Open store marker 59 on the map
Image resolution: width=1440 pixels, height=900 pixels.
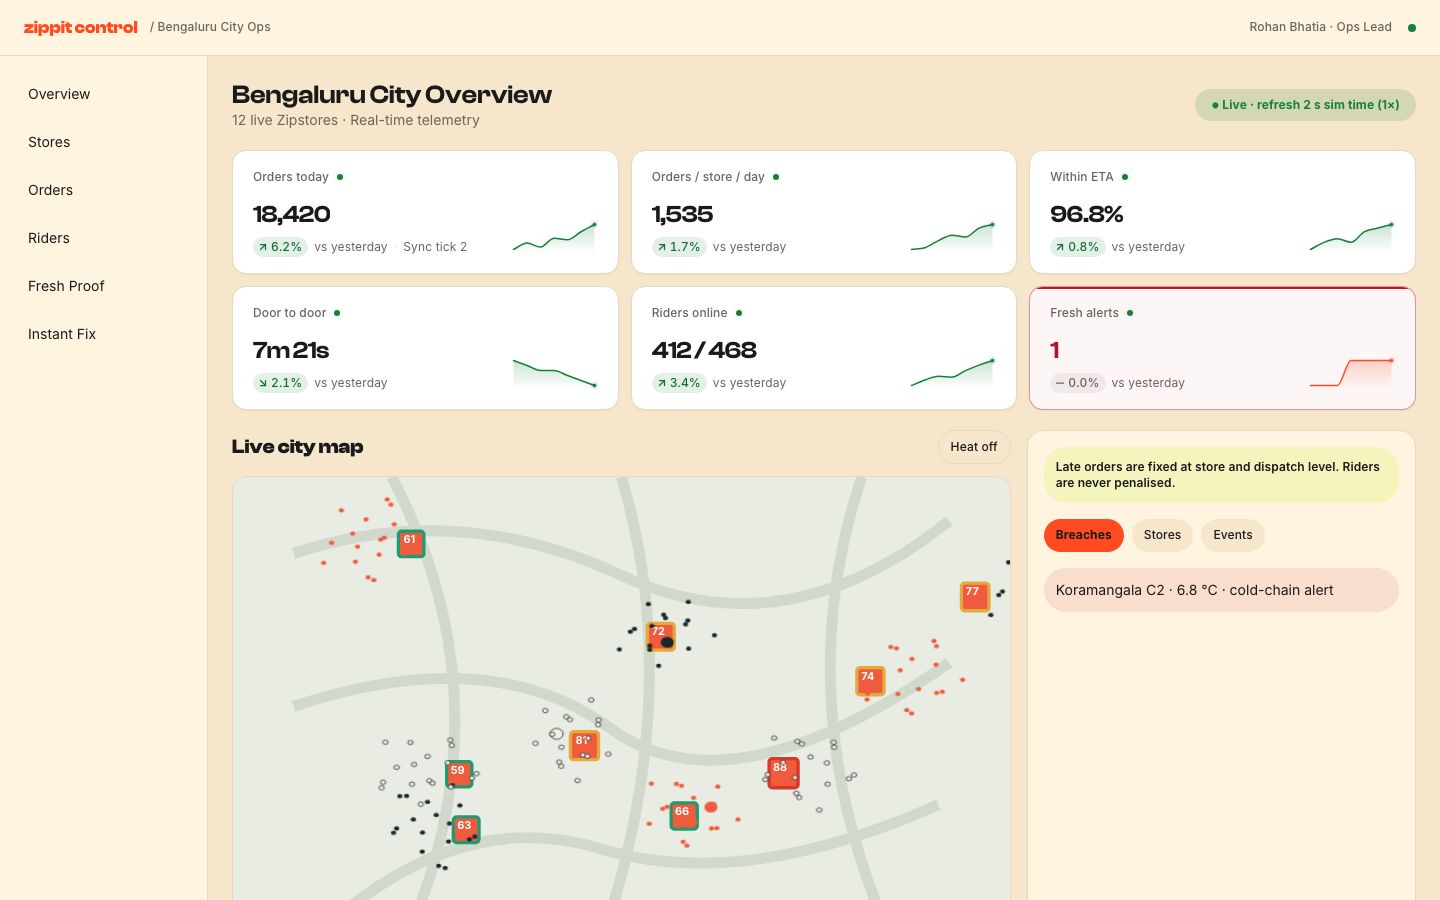point(459,774)
